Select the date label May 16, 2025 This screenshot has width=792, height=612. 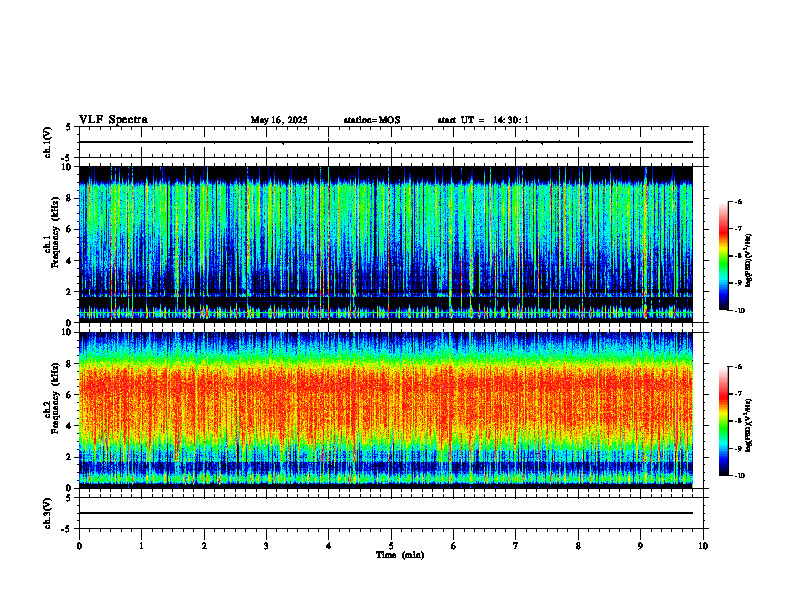(279, 120)
